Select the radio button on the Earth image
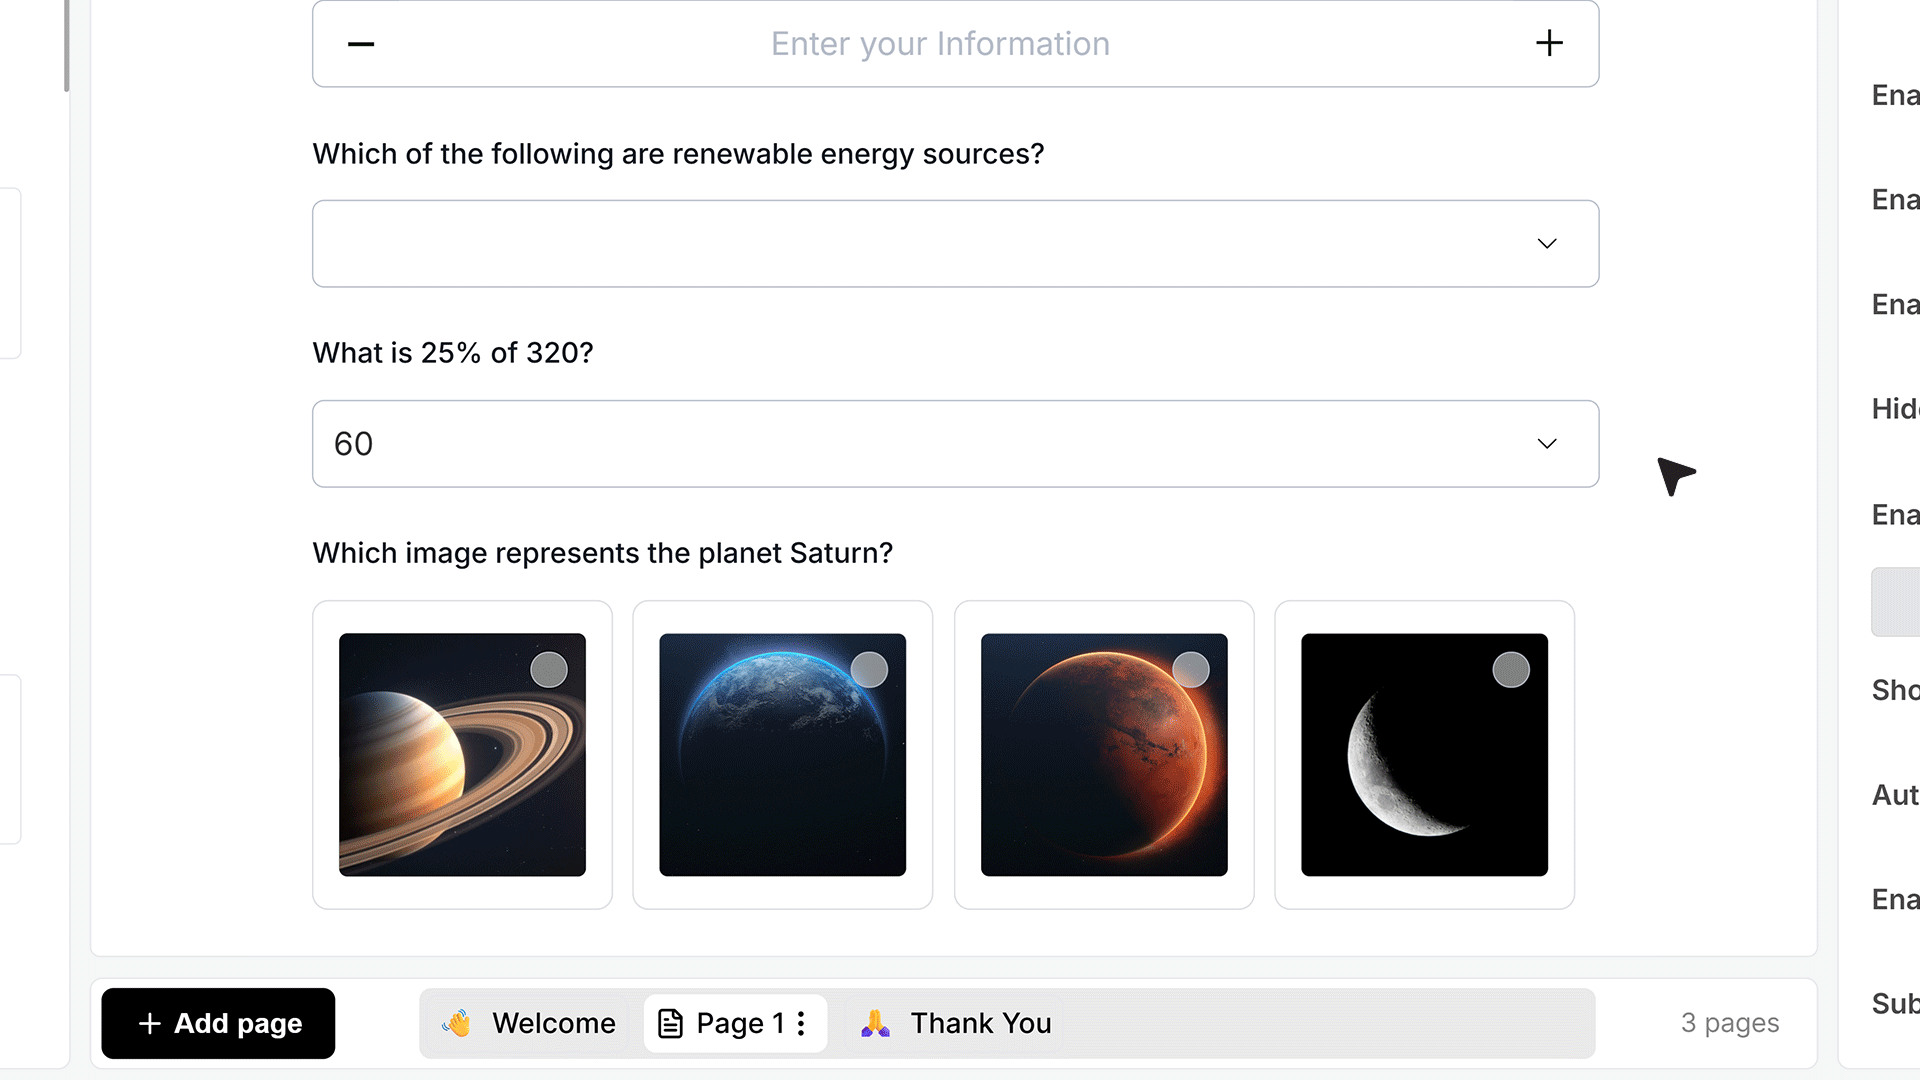Screen dimensions: 1920x1080 coord(869,670)
